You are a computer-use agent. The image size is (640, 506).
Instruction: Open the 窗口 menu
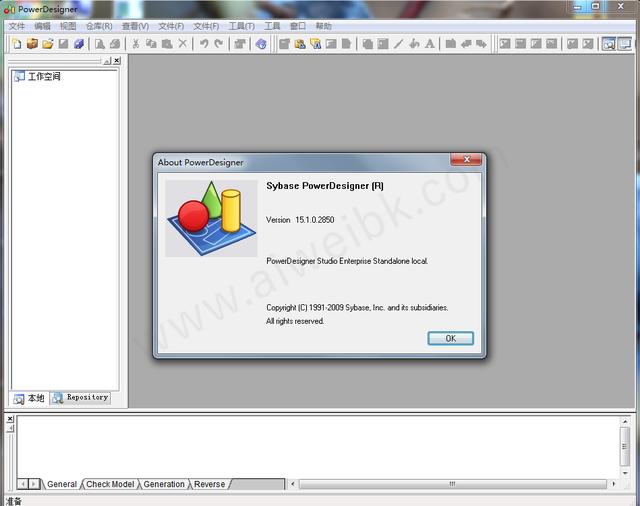coord(298,26)
